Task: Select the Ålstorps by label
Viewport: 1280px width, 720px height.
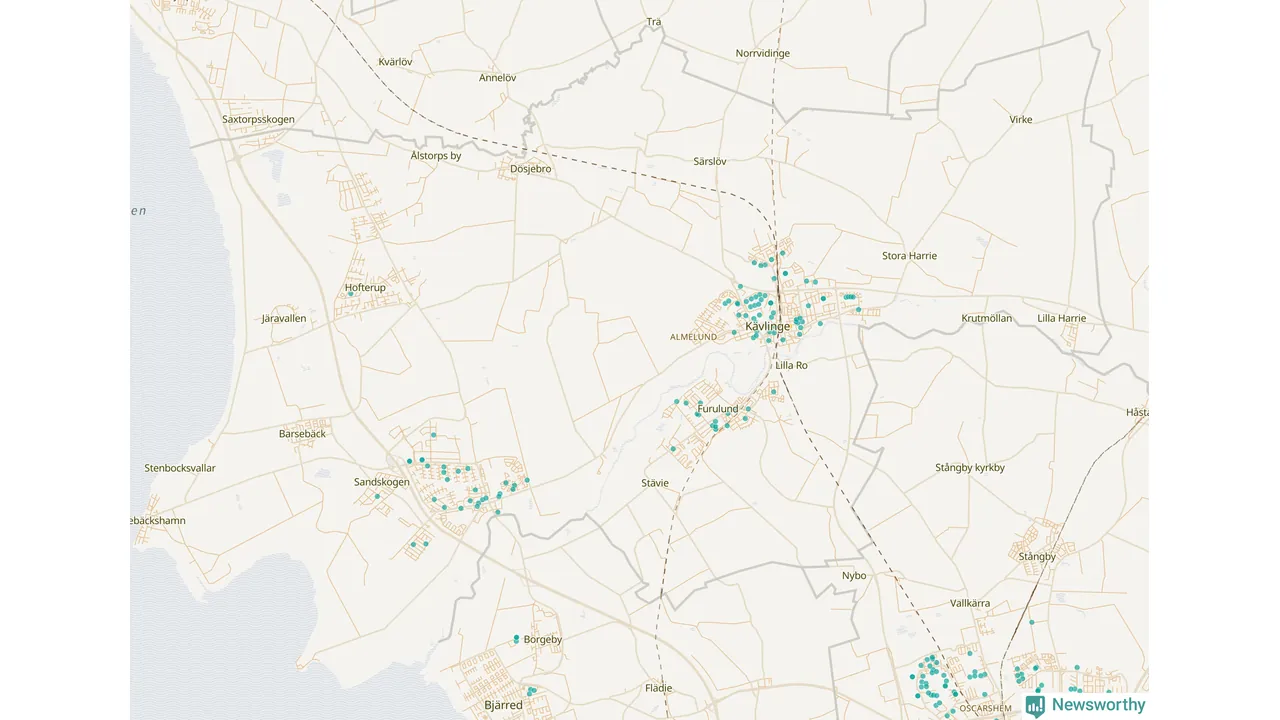Action: [436, 156]
